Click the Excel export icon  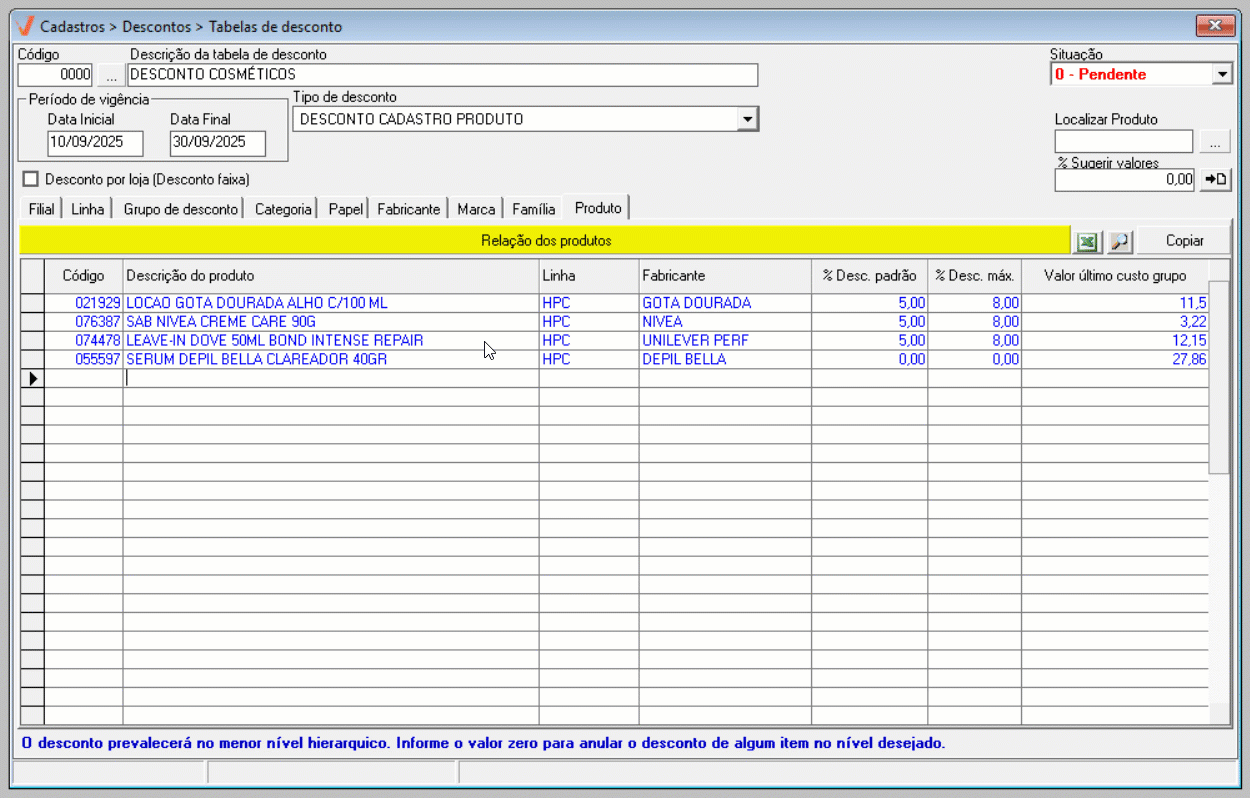(x=1085, y=241)
